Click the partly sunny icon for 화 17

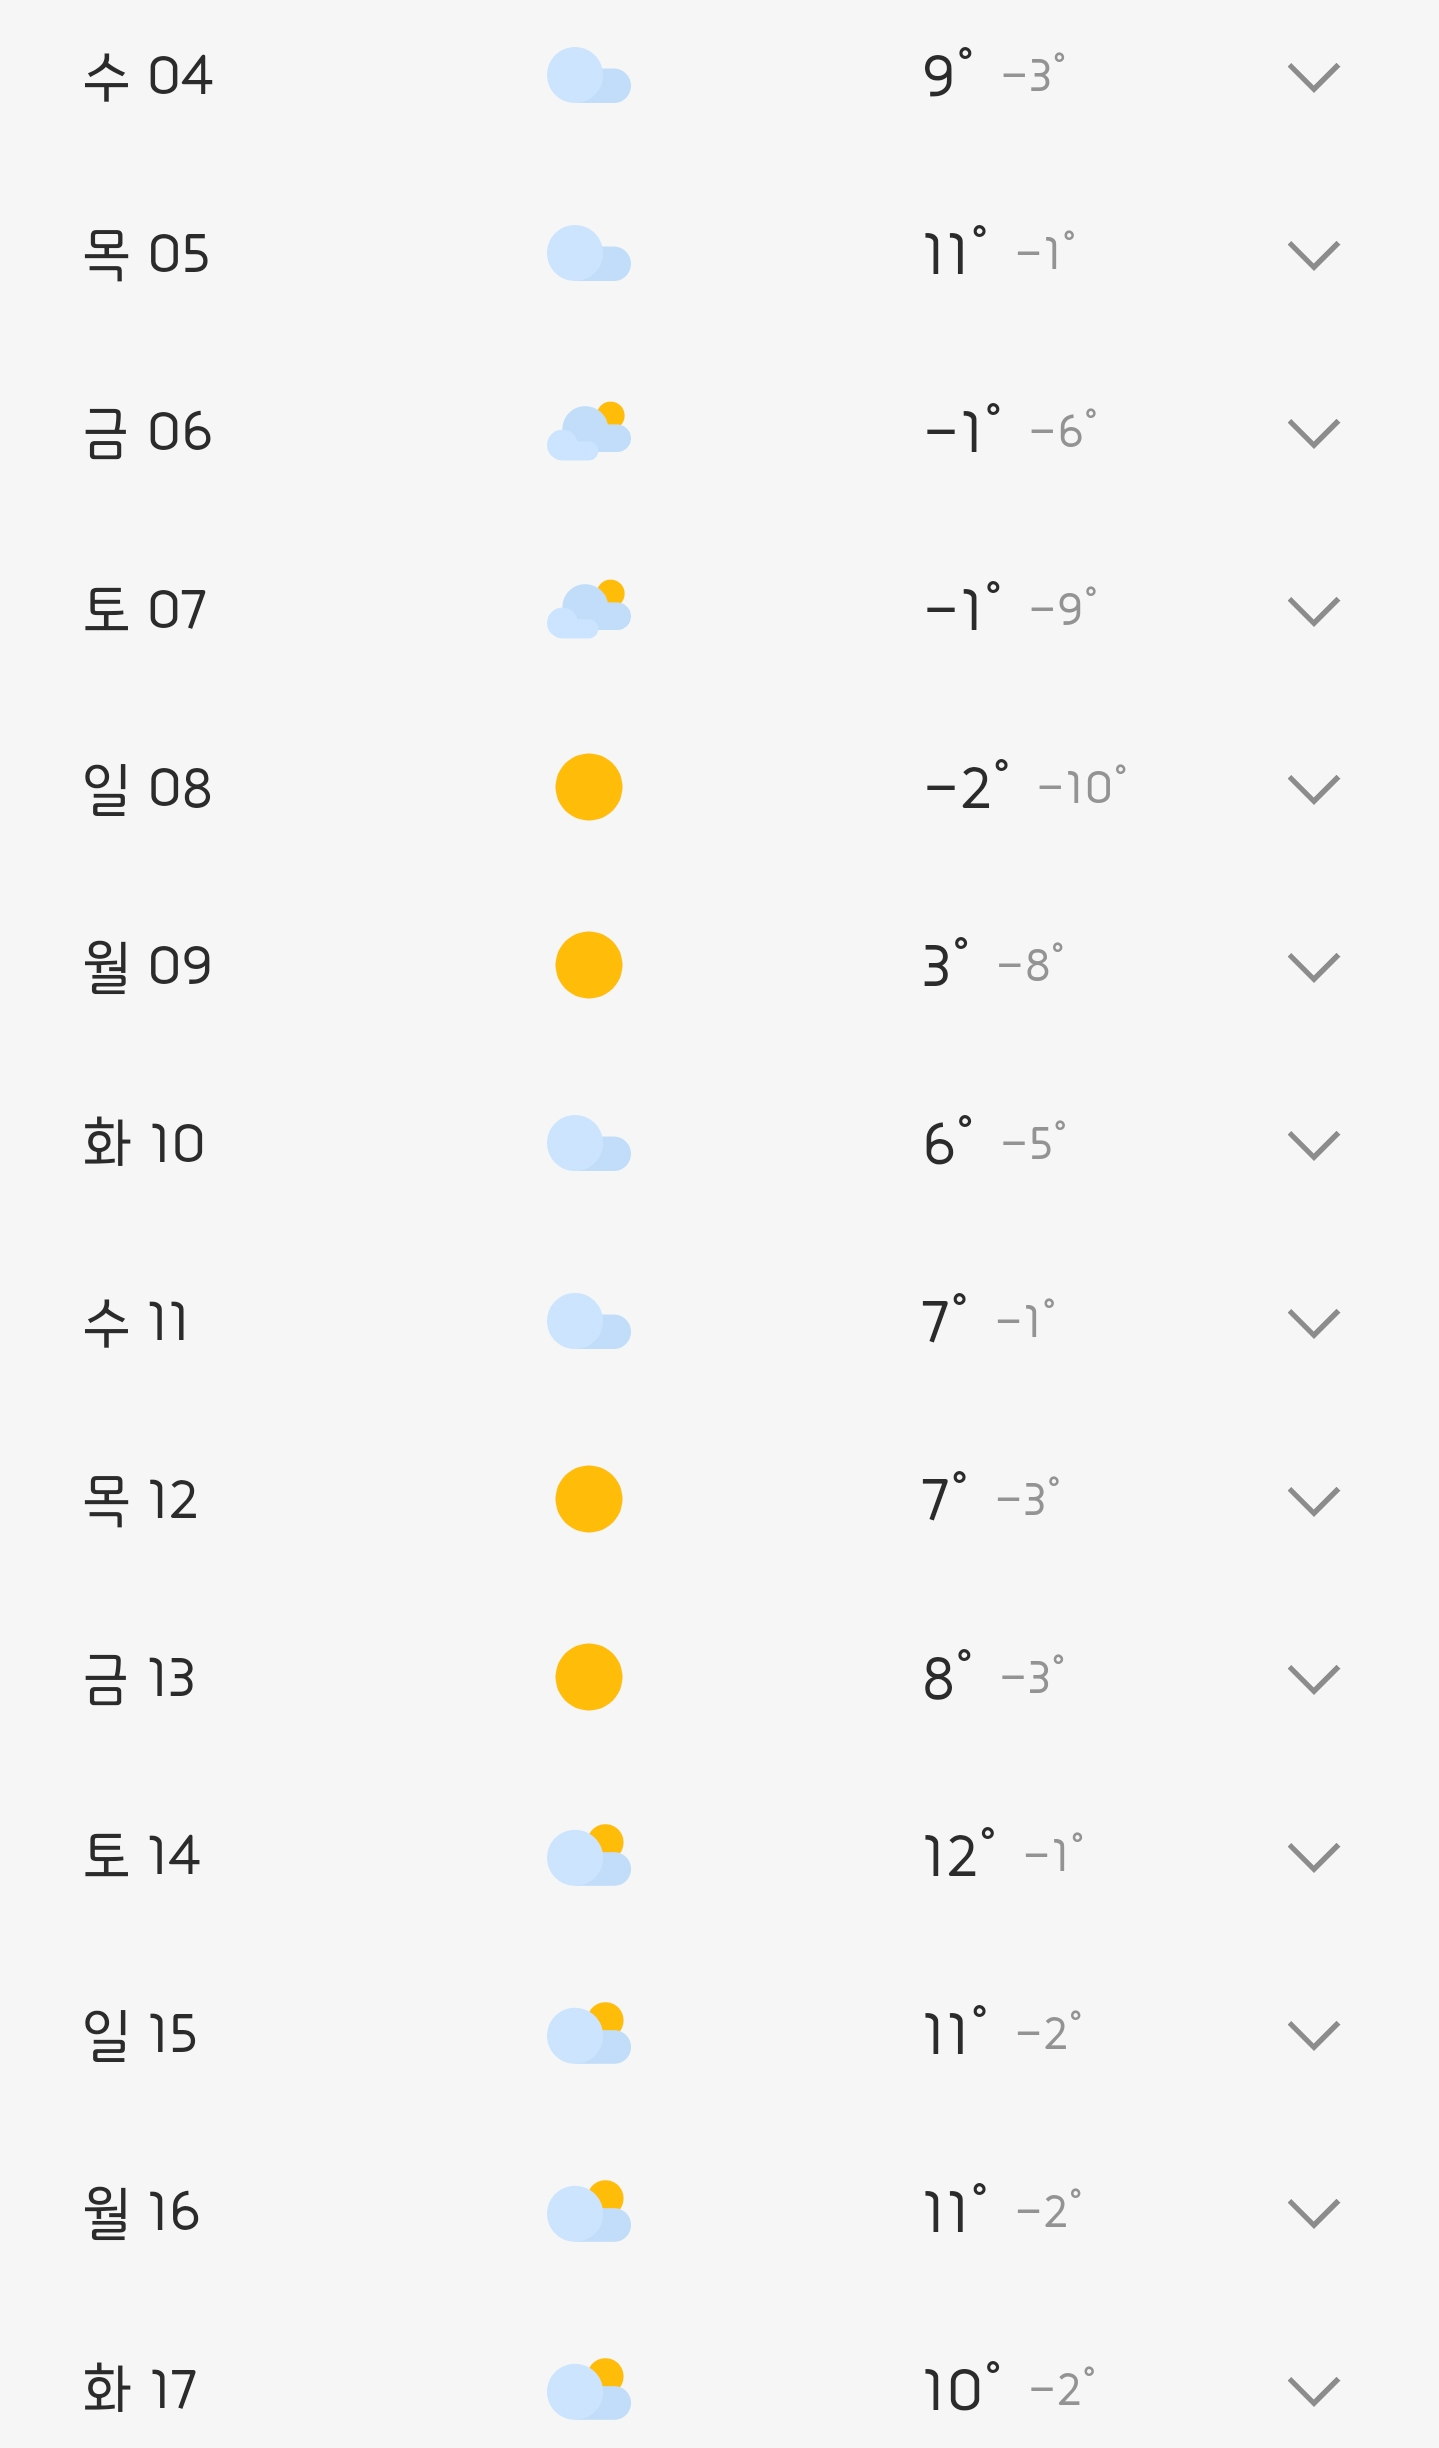[x=588, y=2389]
